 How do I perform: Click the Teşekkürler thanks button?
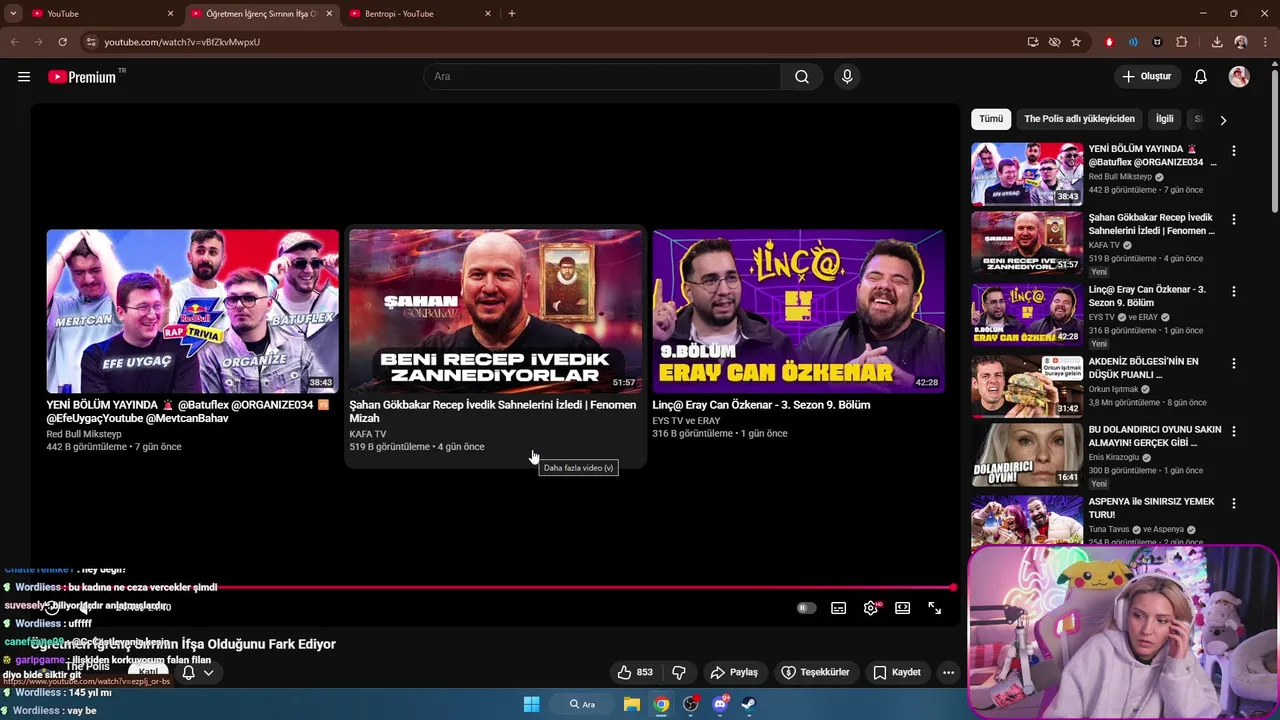[x=815, y=672]
